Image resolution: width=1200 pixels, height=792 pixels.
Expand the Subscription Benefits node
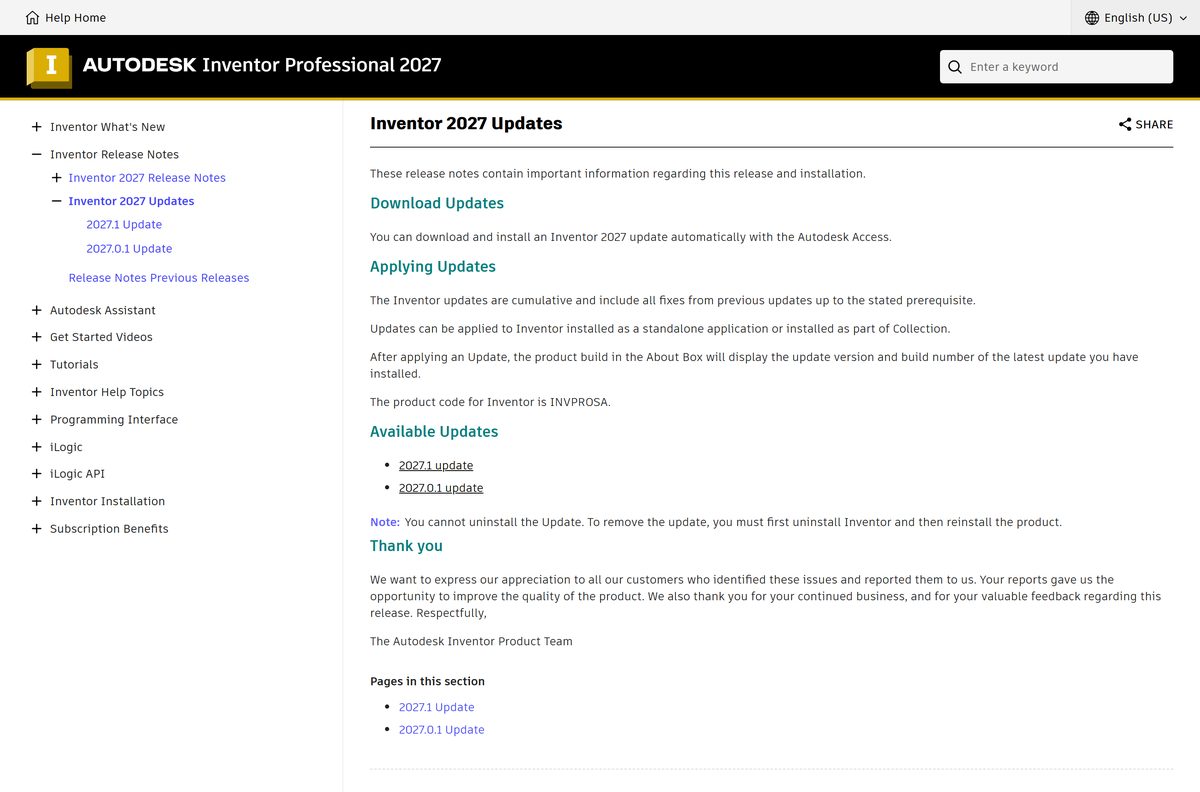[37, 529]
